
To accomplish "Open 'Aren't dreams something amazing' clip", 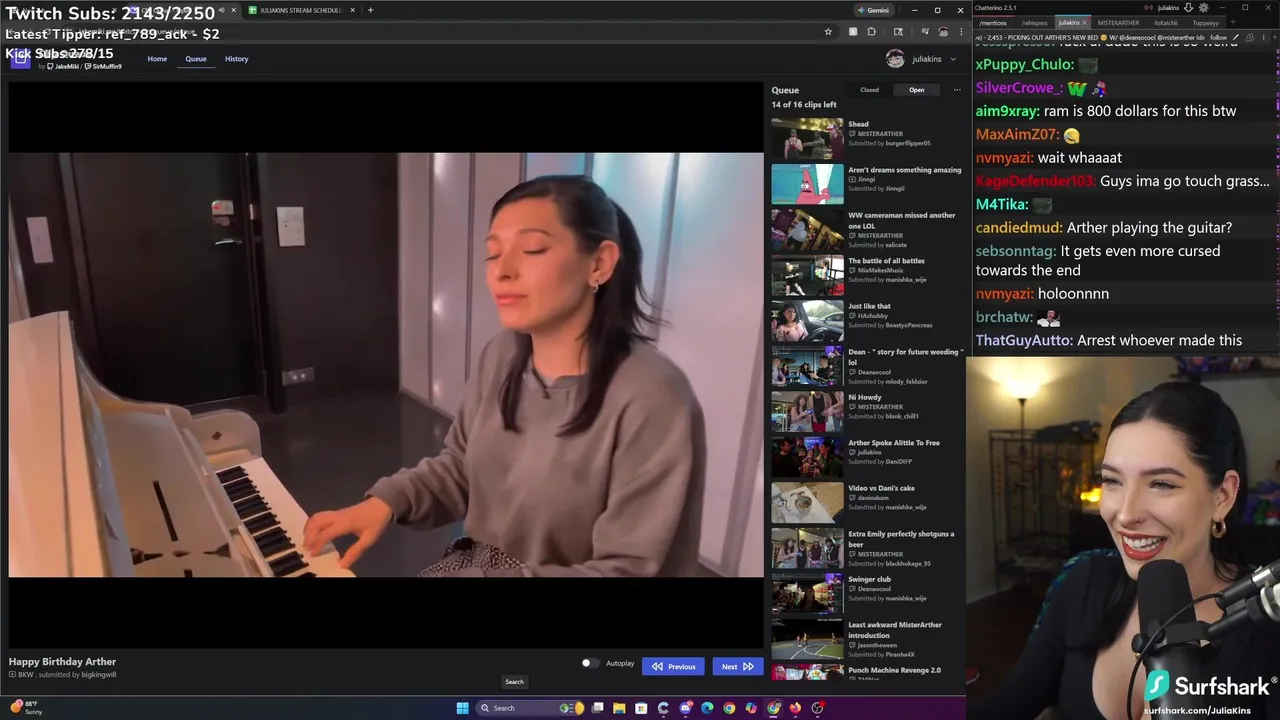I will point(807,184).
